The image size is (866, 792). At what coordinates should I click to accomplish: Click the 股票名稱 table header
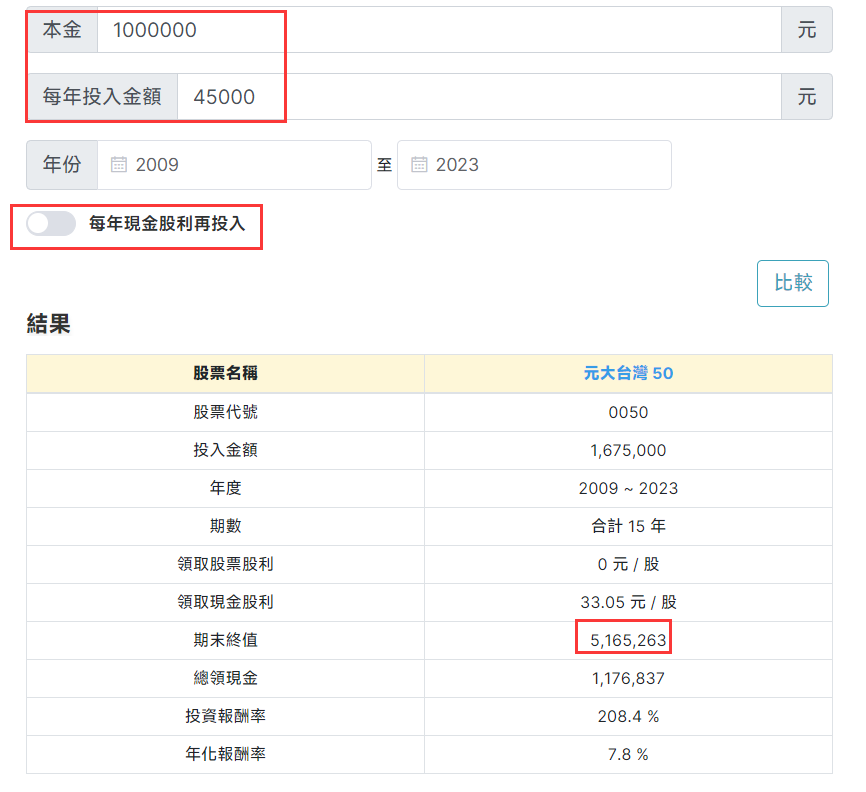pos(225,373)
